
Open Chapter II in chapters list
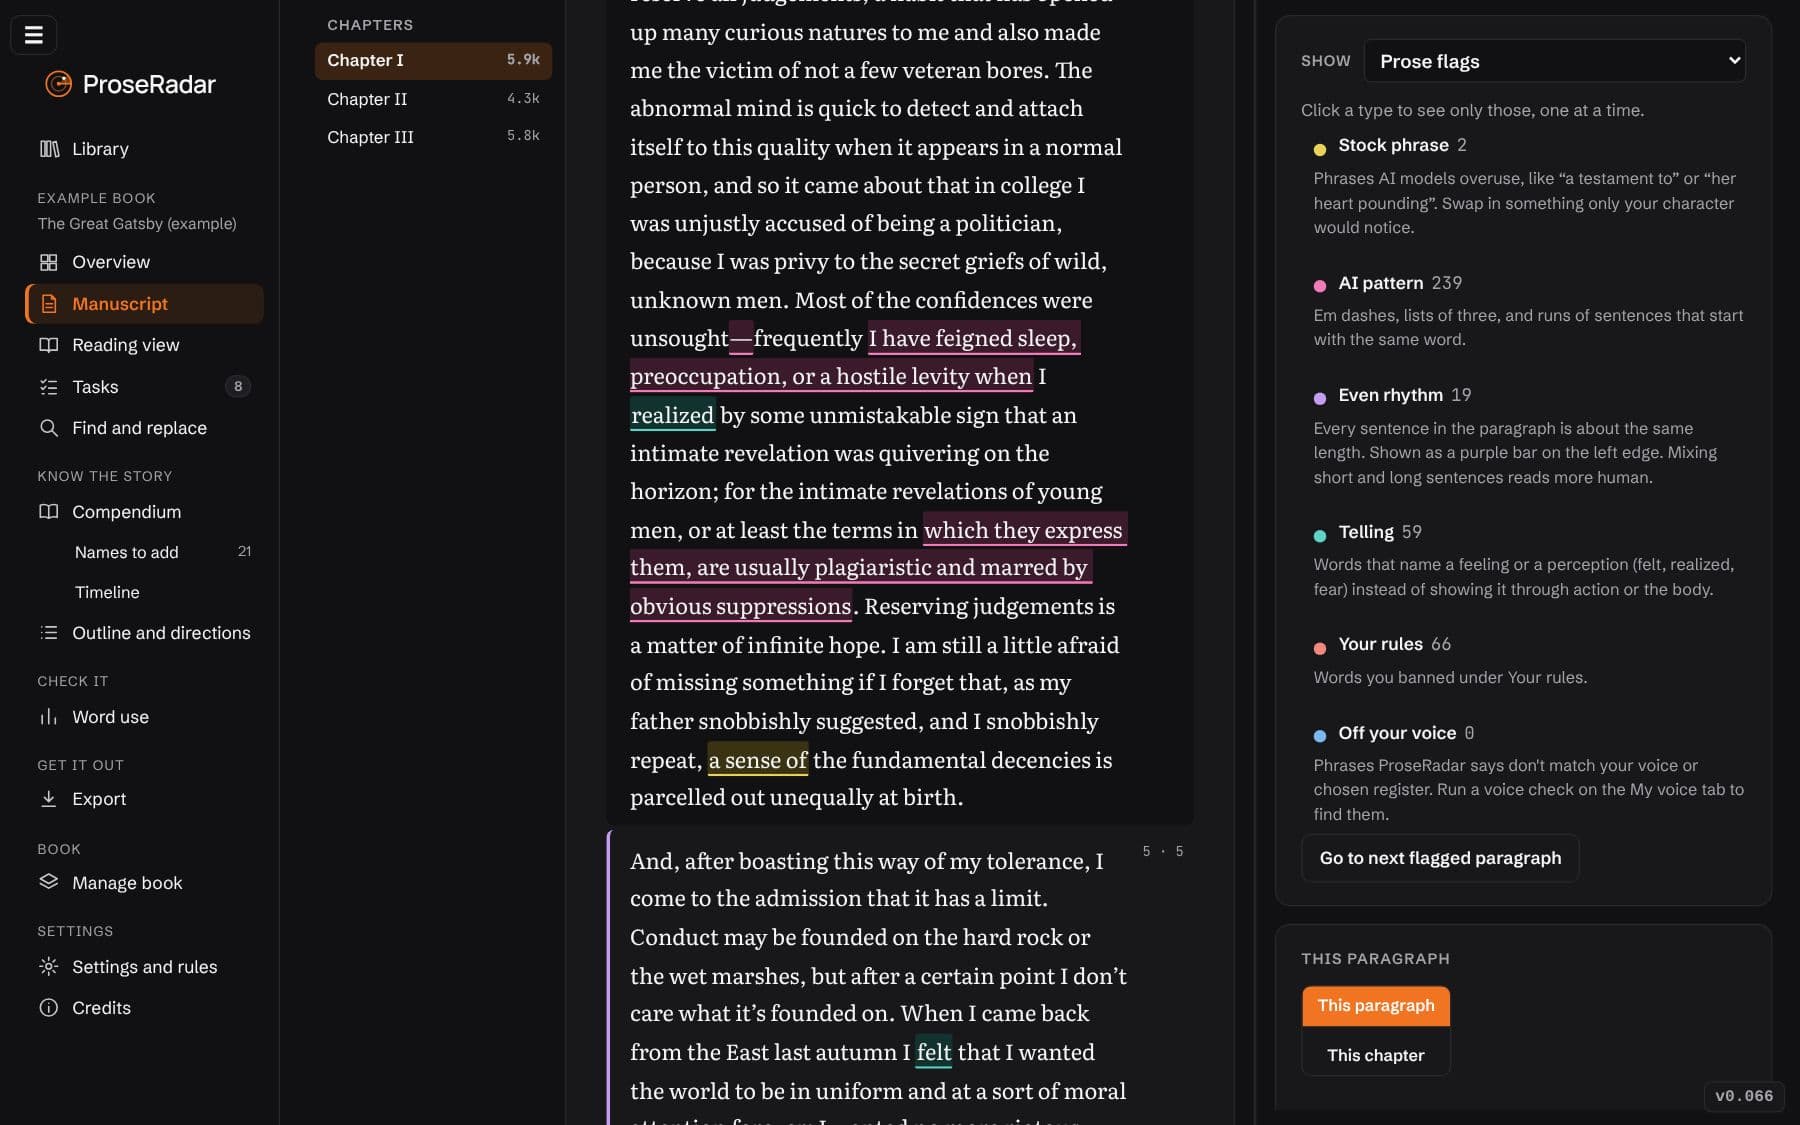(x=433, y=99)
